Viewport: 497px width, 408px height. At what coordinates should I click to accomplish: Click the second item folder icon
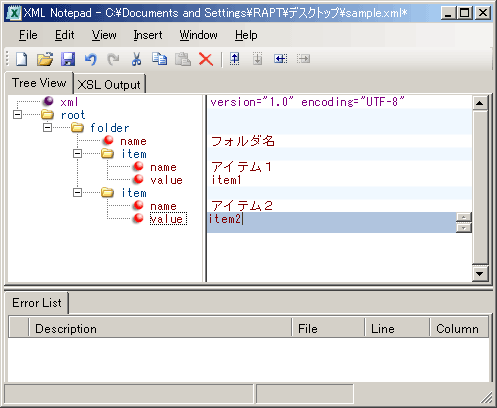pyautogui.click(x=107, y=192)
